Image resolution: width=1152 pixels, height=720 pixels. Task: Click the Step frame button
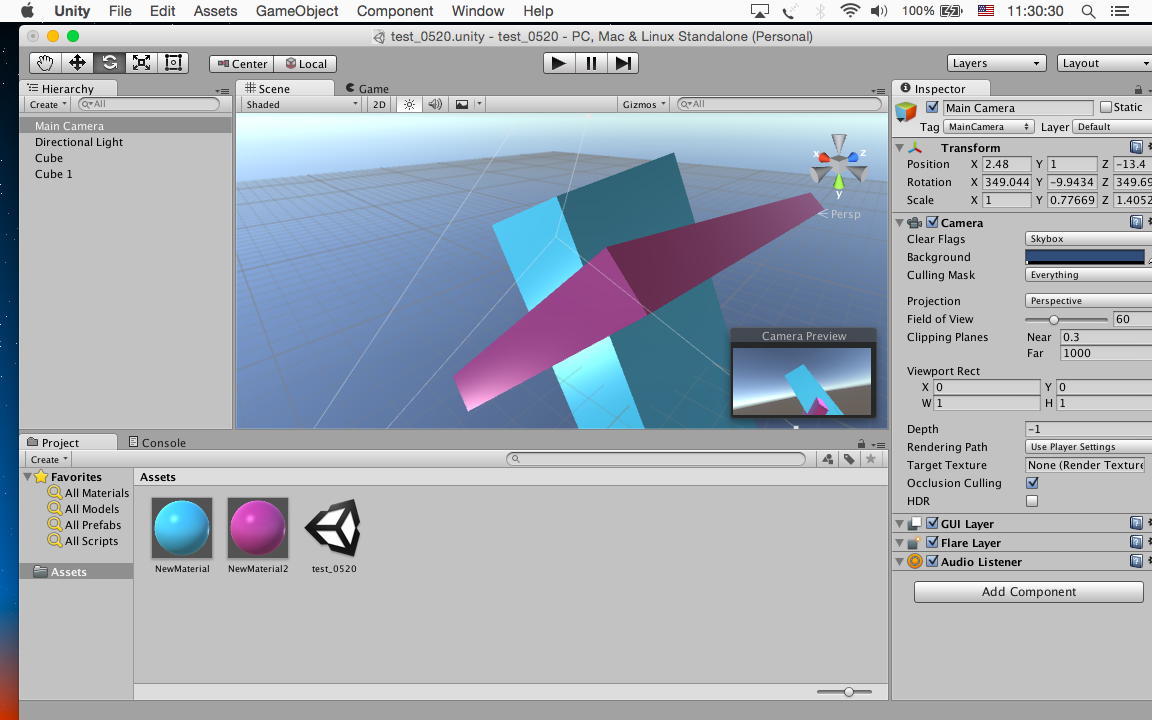pyautogui.click(x=623, y=63)
